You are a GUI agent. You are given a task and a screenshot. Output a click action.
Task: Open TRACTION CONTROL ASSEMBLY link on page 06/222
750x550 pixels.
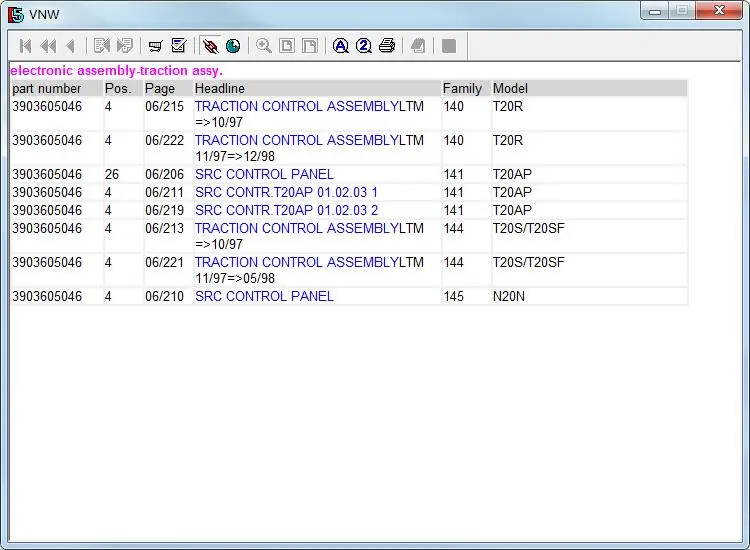[297, 140]
